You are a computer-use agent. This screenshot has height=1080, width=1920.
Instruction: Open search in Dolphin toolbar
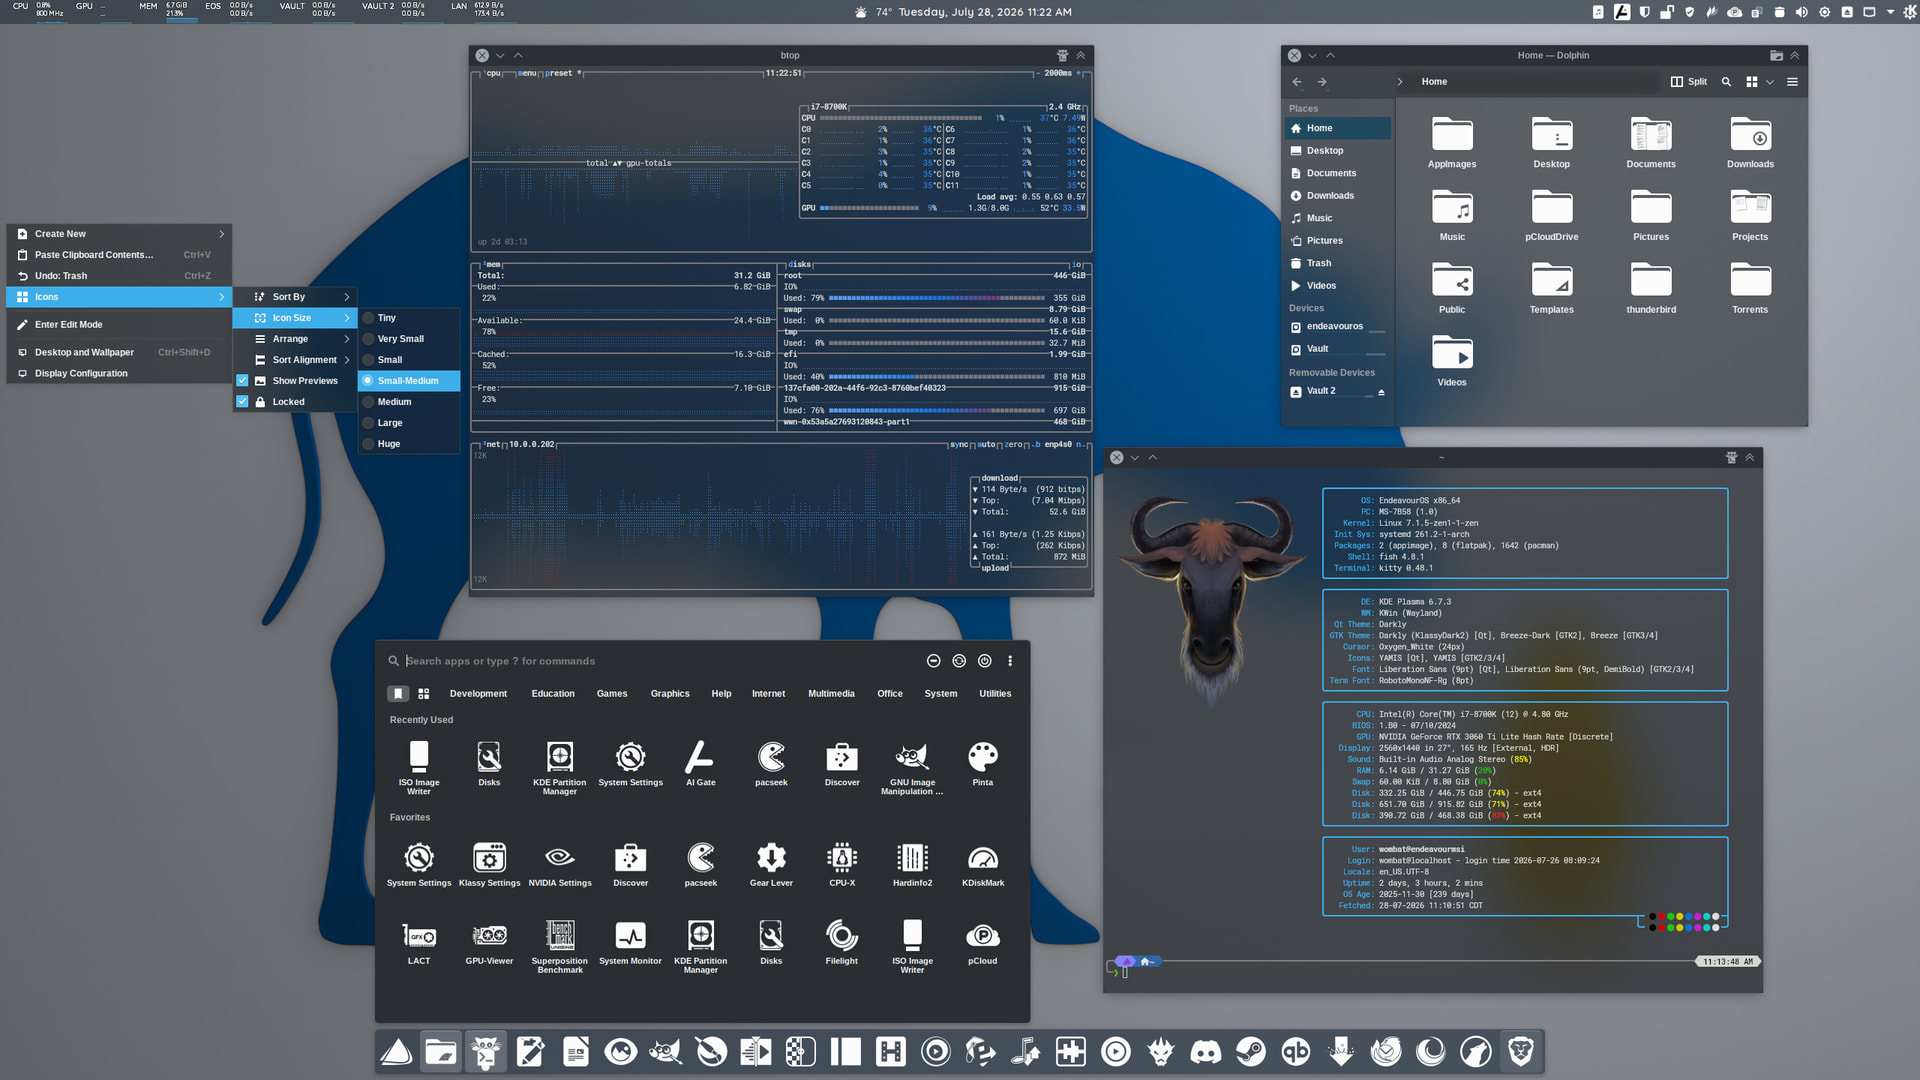click(1726, 82)
